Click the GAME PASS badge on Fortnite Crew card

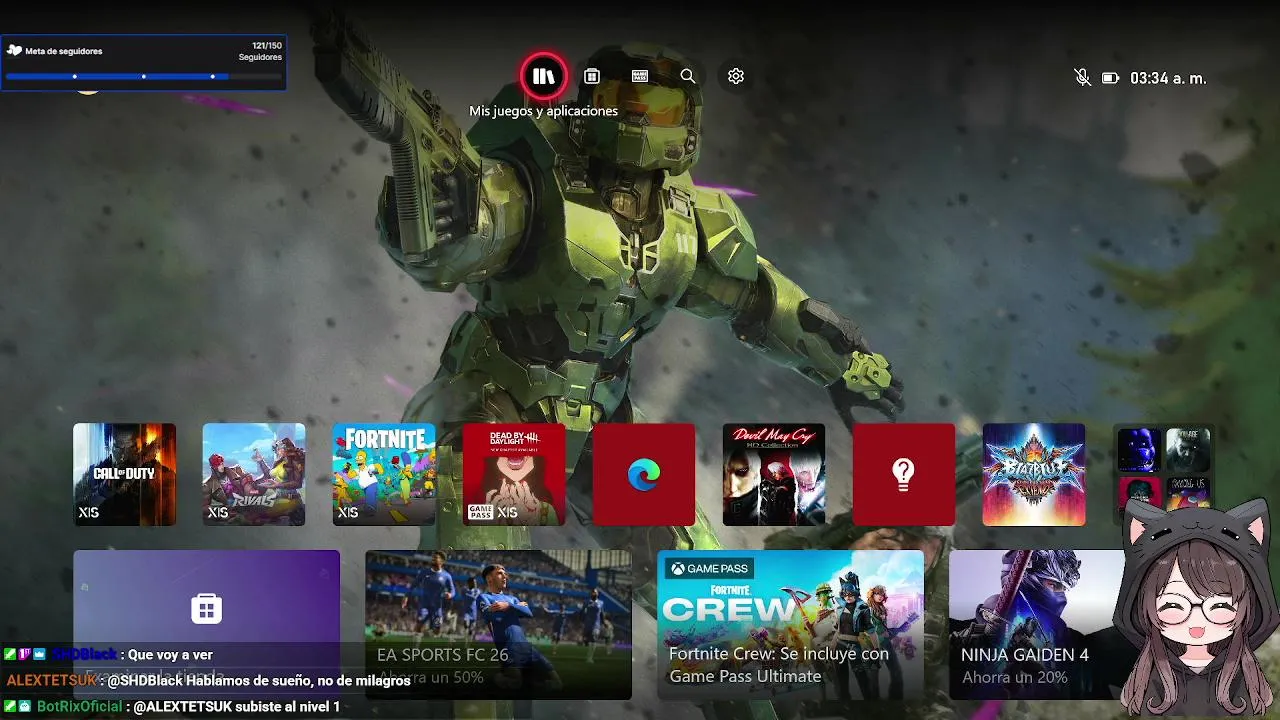tap(710, 568)
